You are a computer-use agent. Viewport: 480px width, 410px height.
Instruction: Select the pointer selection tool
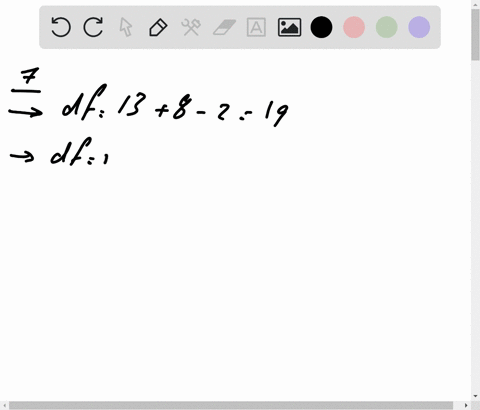(x=126, y=27)
